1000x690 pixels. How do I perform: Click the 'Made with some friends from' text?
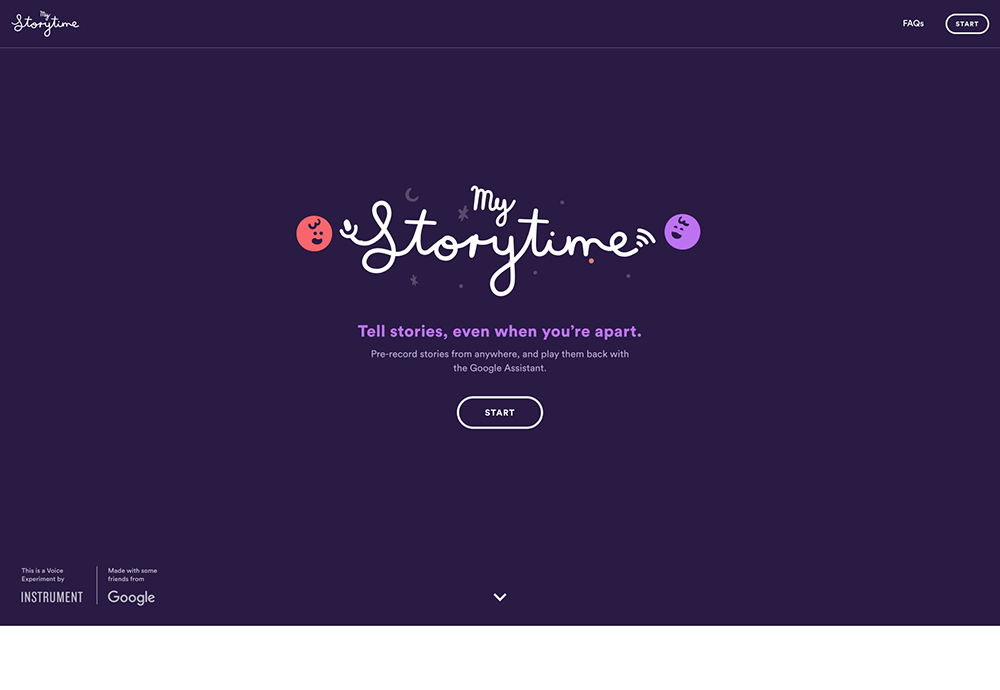[132, 575]
